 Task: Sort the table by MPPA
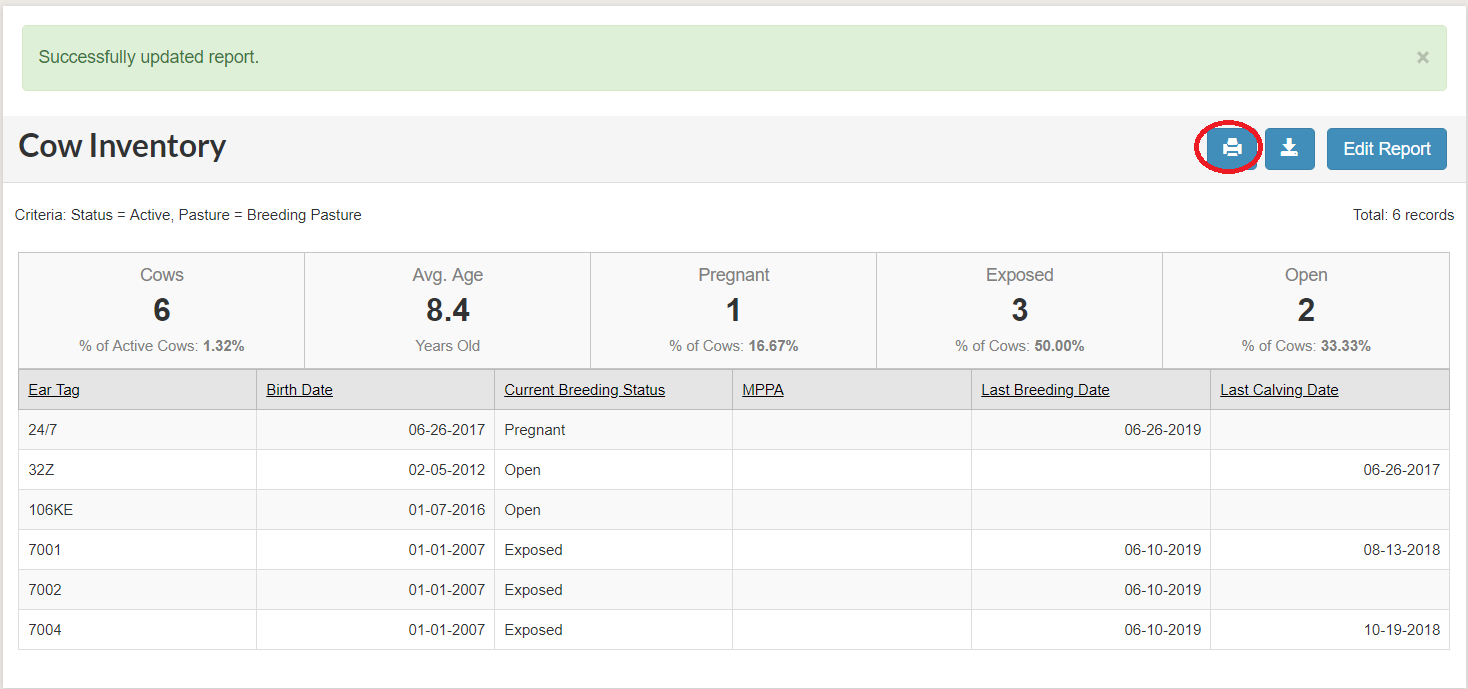click(x=762, y=389)
